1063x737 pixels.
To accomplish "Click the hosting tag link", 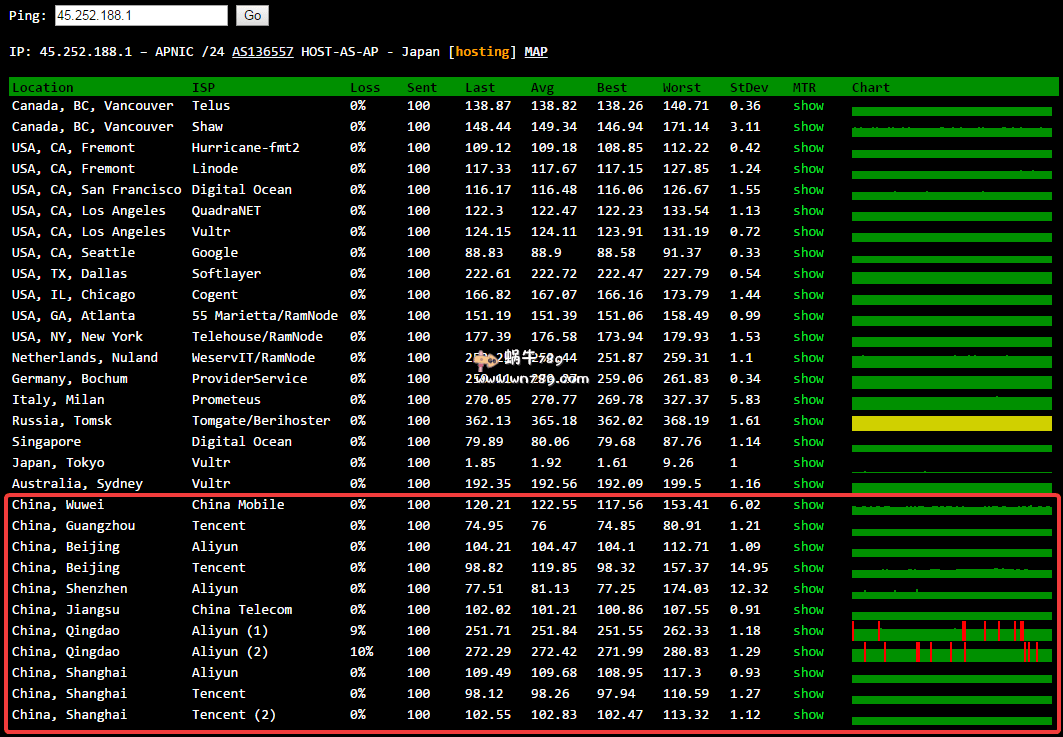I will tap(485, 52).
